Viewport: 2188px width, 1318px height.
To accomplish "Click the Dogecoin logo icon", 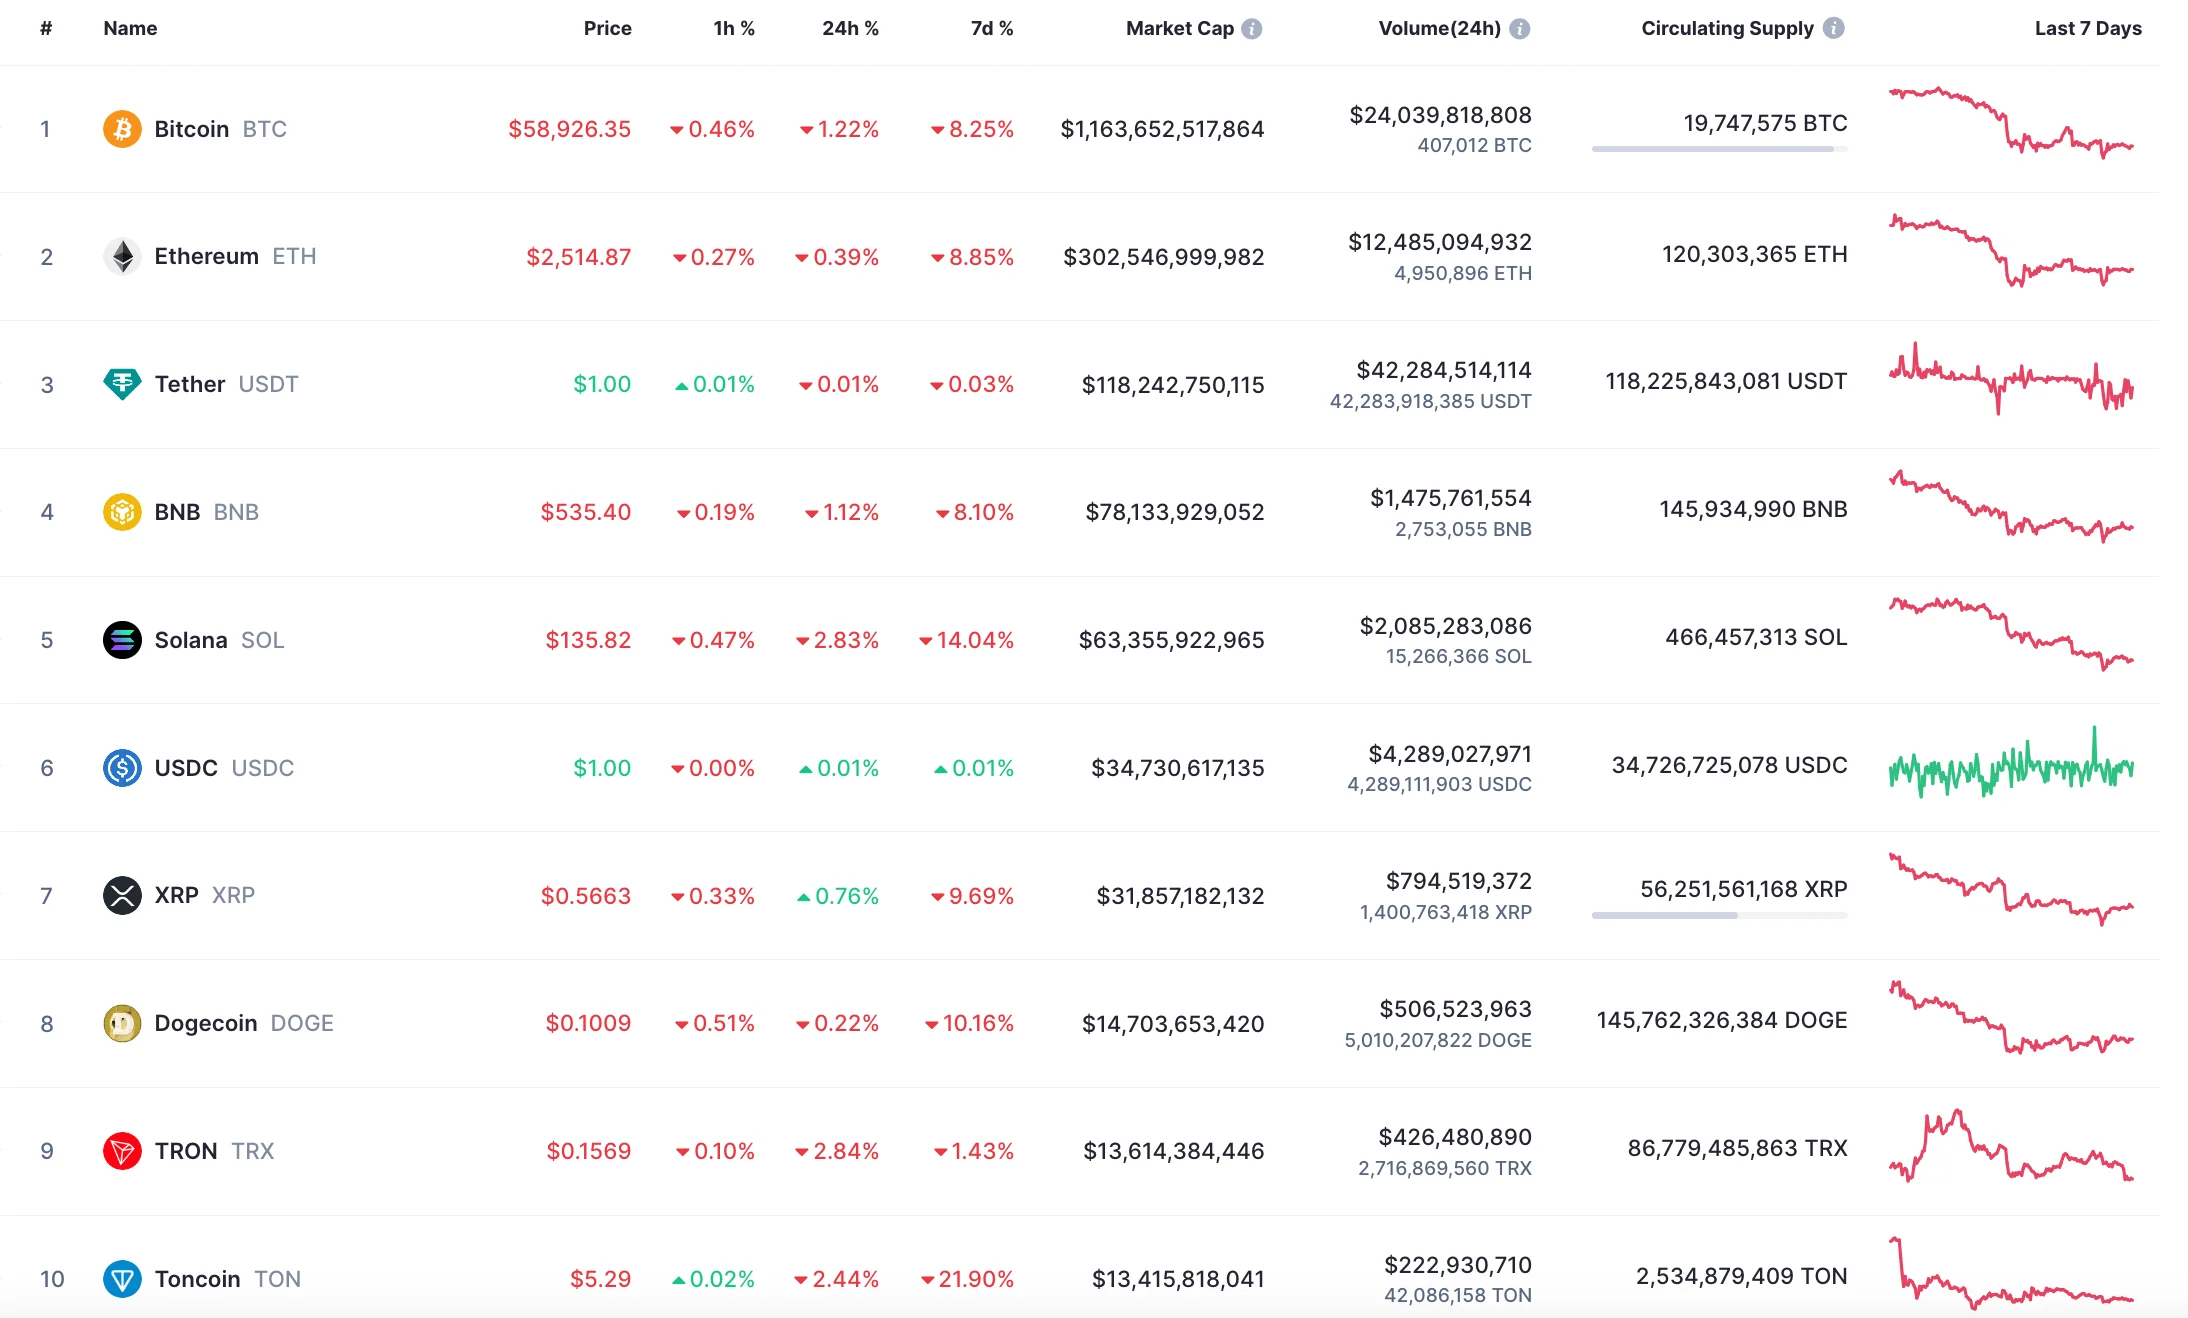I will coord(122,1023).
